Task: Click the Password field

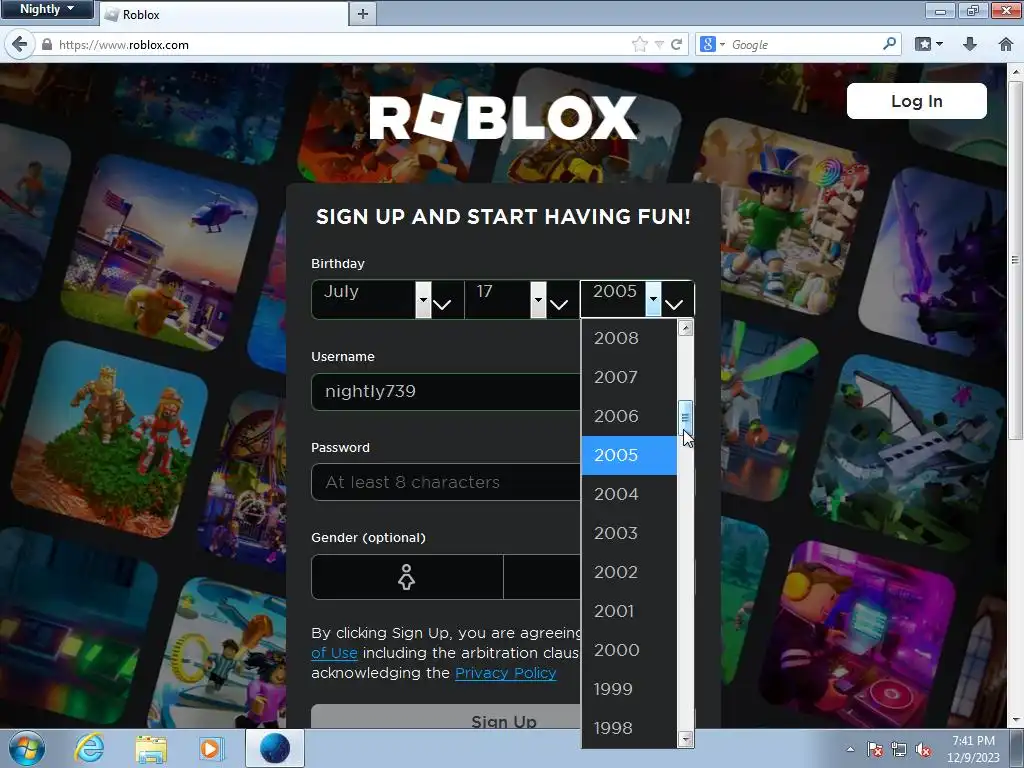Action: click(446, 482)
